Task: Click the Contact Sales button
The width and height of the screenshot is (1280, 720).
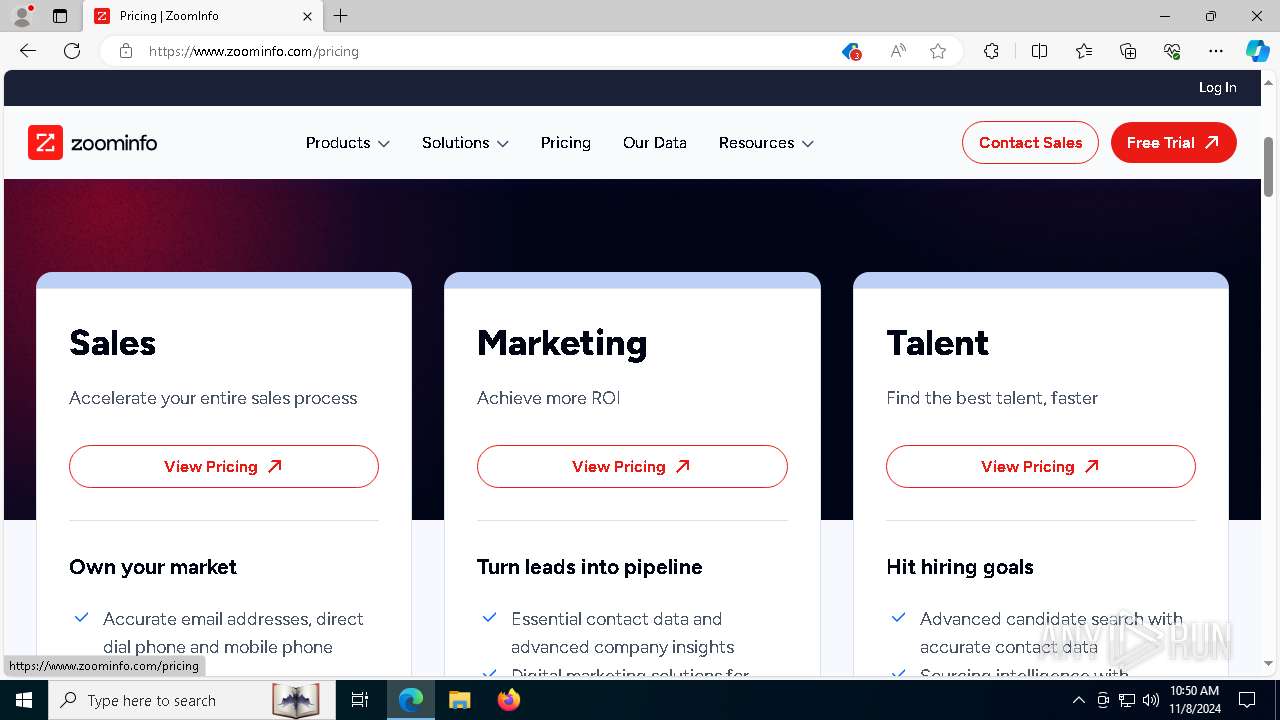Action: [1030, 143]
